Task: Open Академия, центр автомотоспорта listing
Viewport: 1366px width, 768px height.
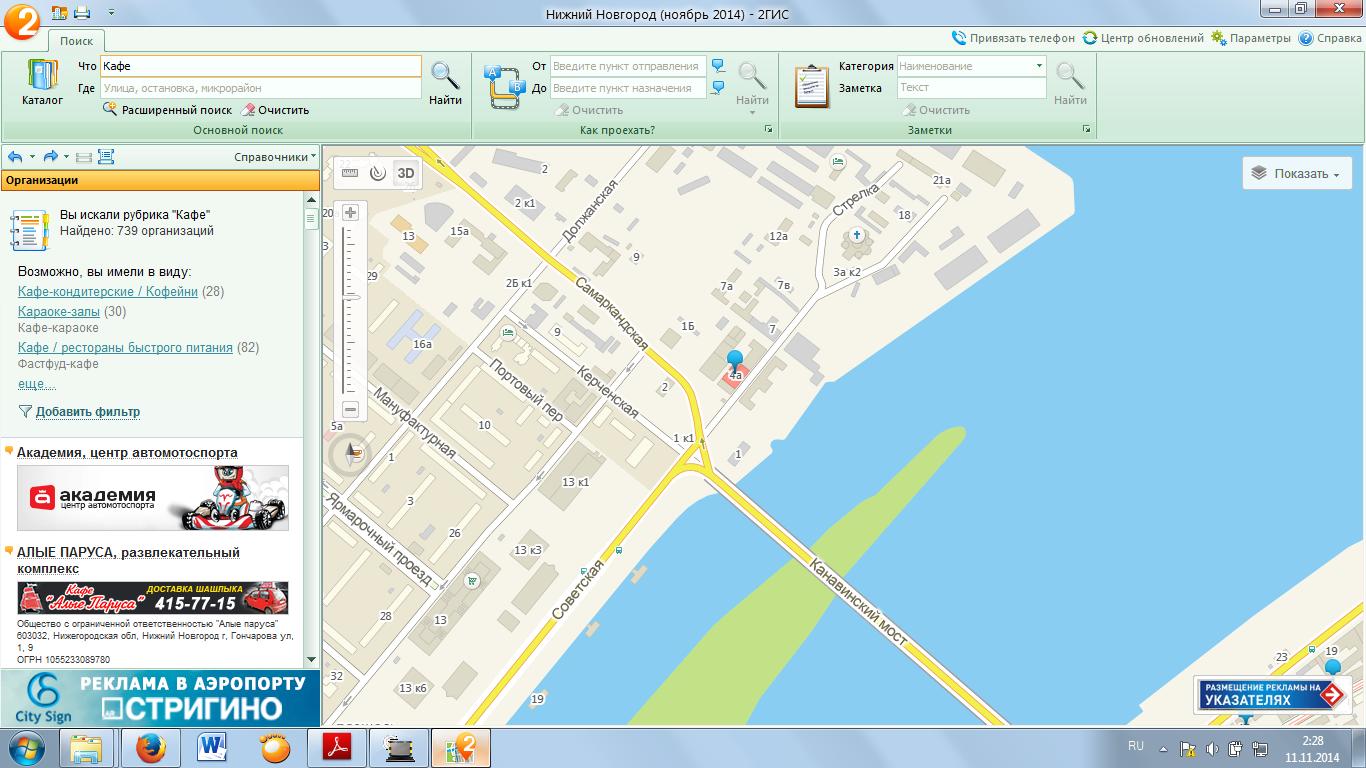Action: (x=127, y=452)
